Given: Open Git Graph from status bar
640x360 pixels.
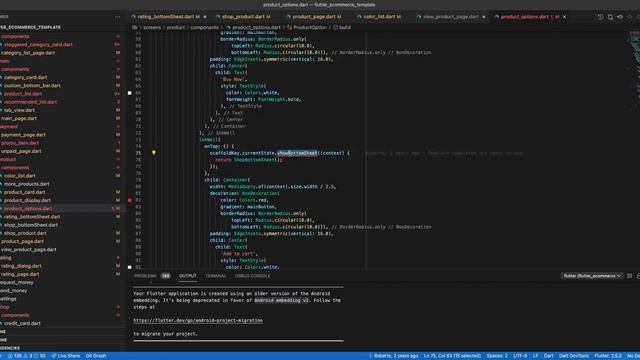Looking at the screenshot, I should (96, 356).
